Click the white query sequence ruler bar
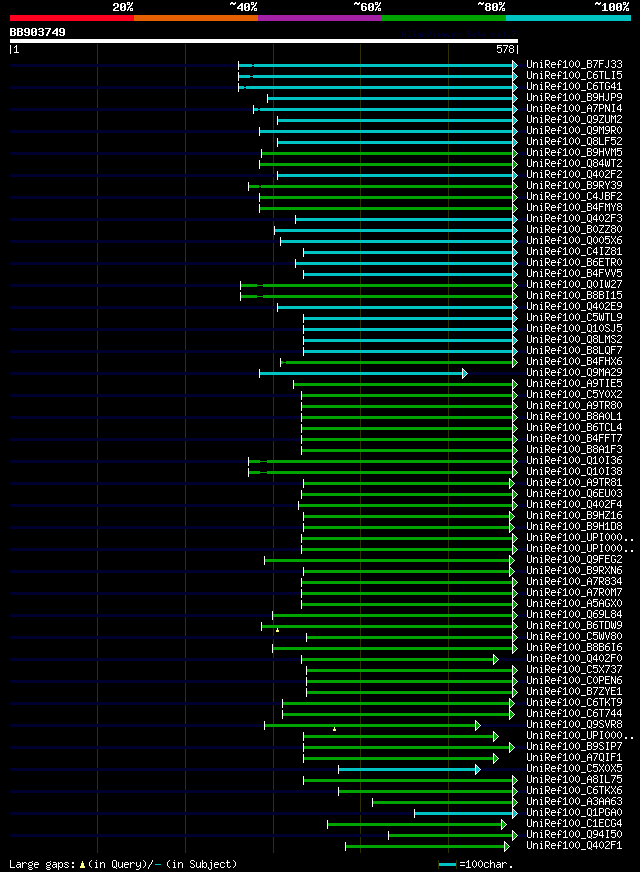 264,41
